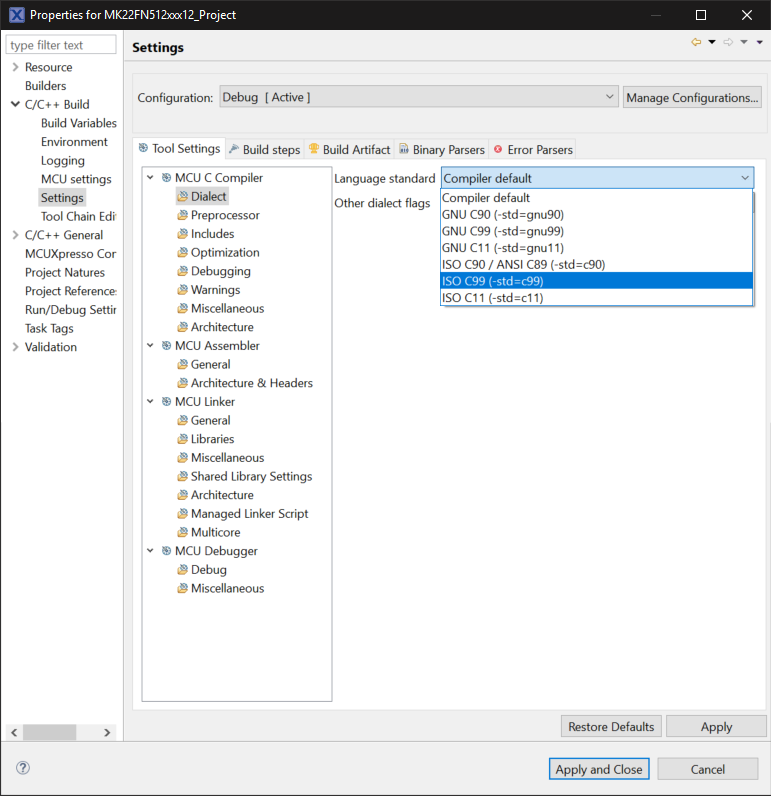Select Logging in sidebar
Viewport: 771px width, 796px height.
click(63, 160)
